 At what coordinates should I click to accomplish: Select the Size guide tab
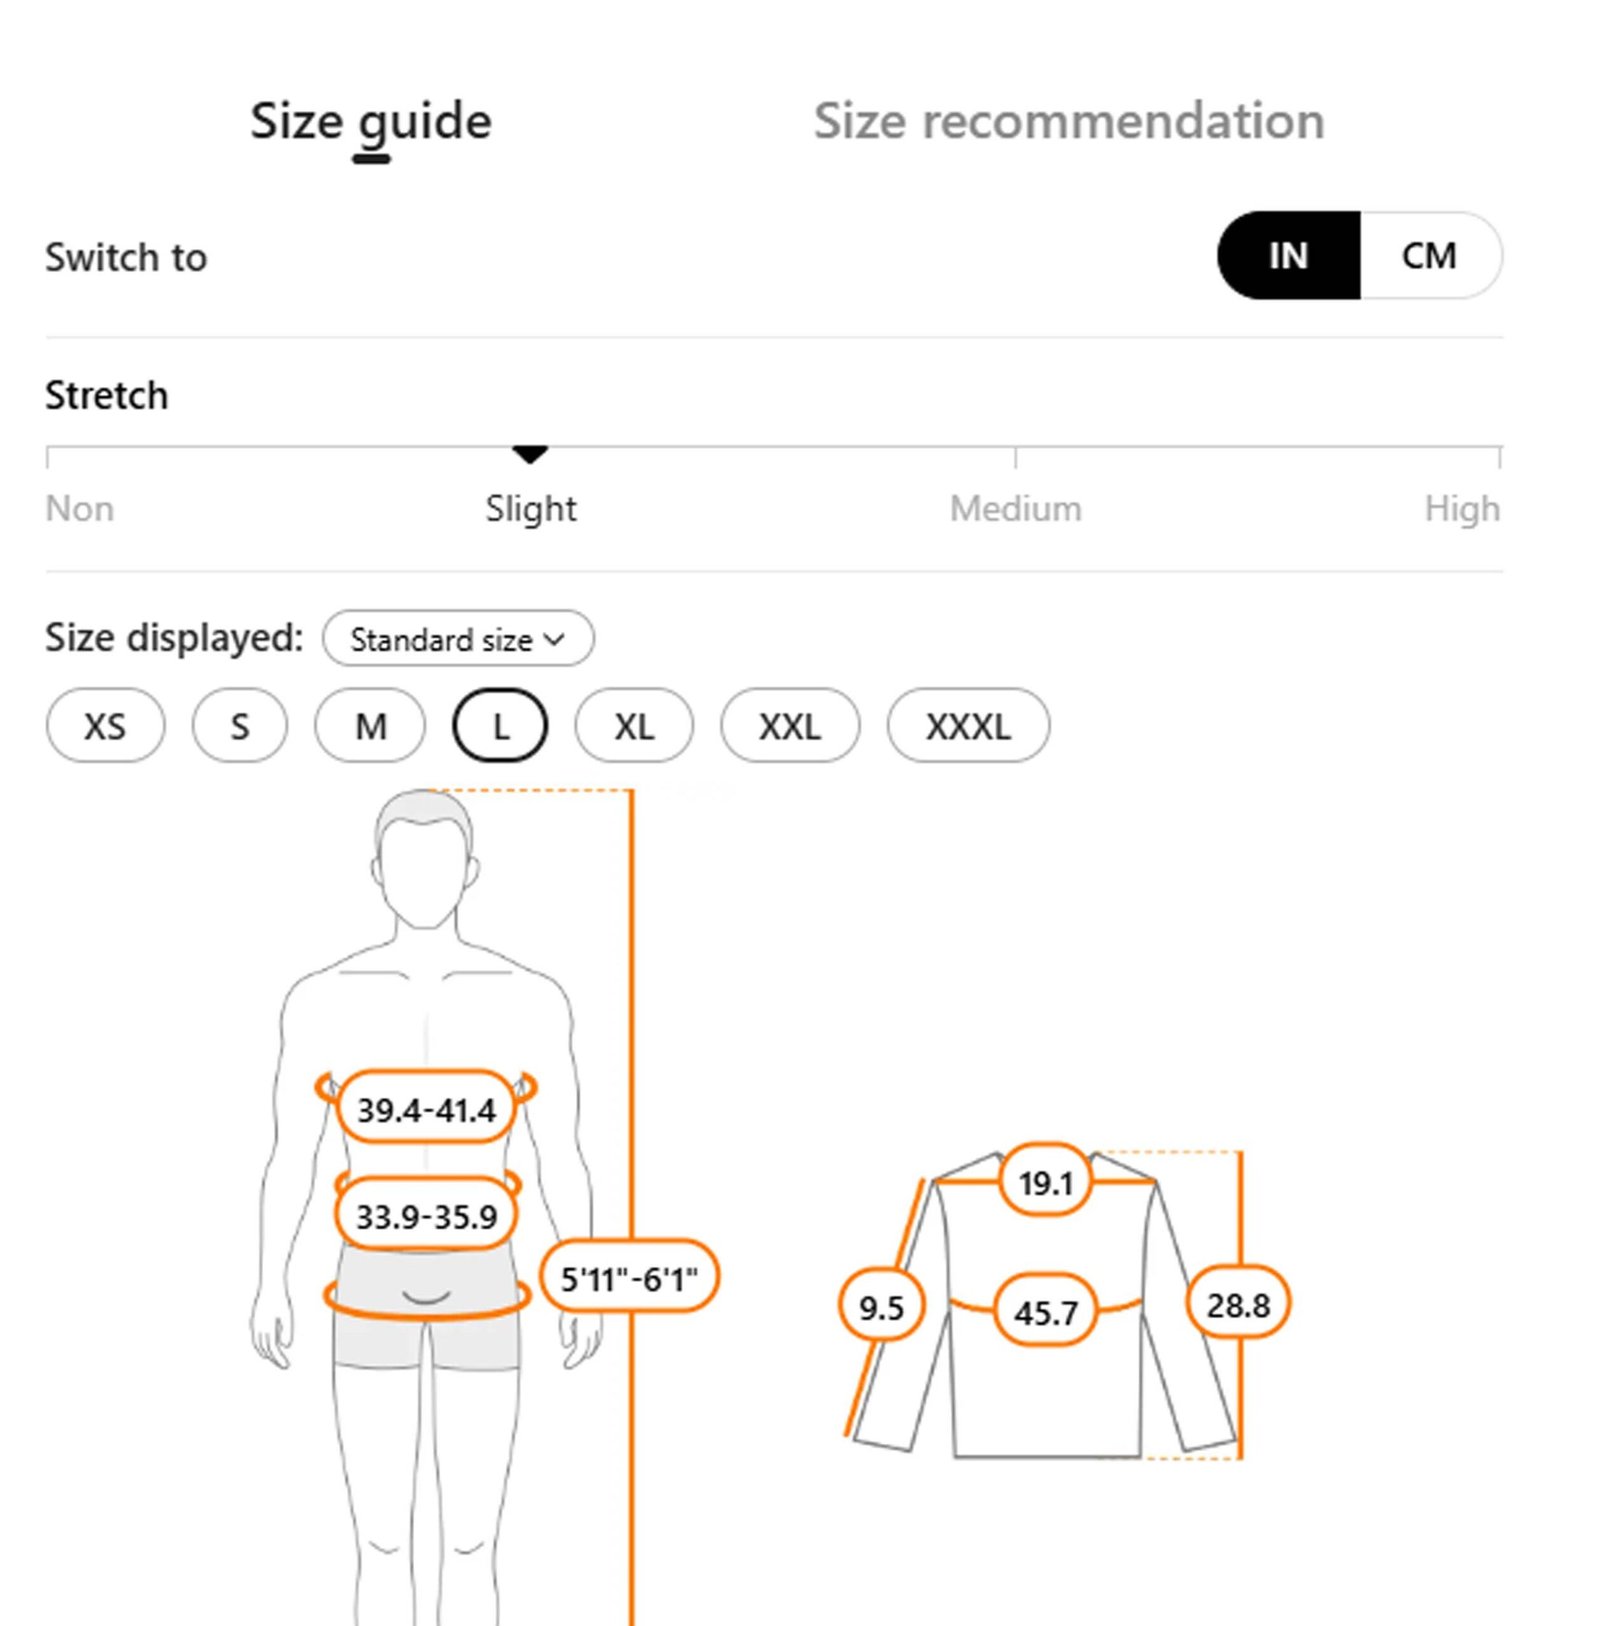pos(370,122)
